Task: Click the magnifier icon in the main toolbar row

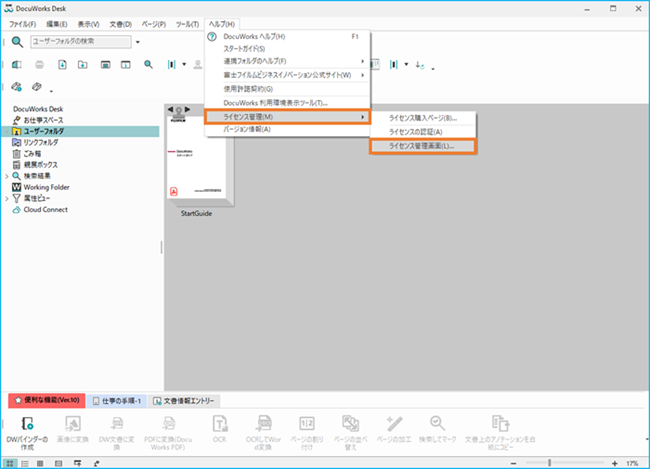Action: [x=148, y=64]
